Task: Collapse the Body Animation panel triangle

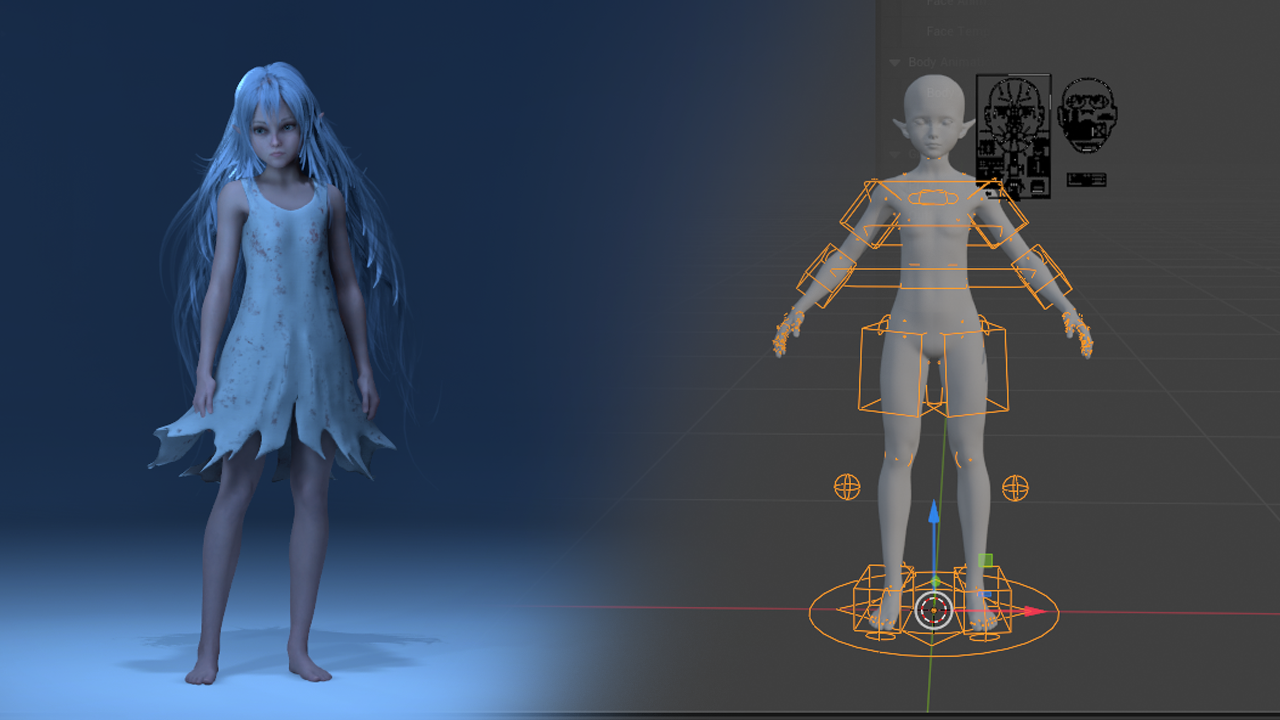Action: point(895,62)
